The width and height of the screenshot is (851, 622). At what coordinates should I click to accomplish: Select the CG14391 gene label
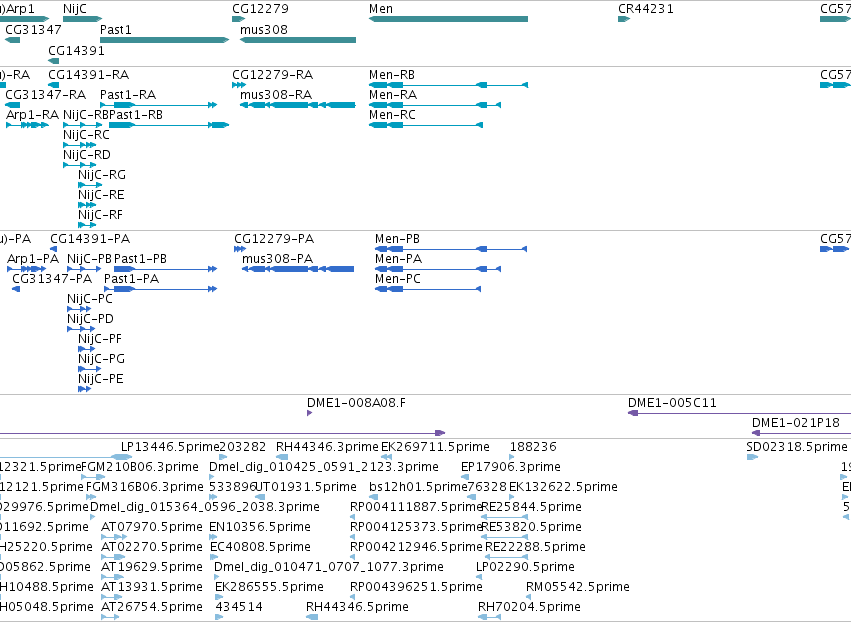77,50
